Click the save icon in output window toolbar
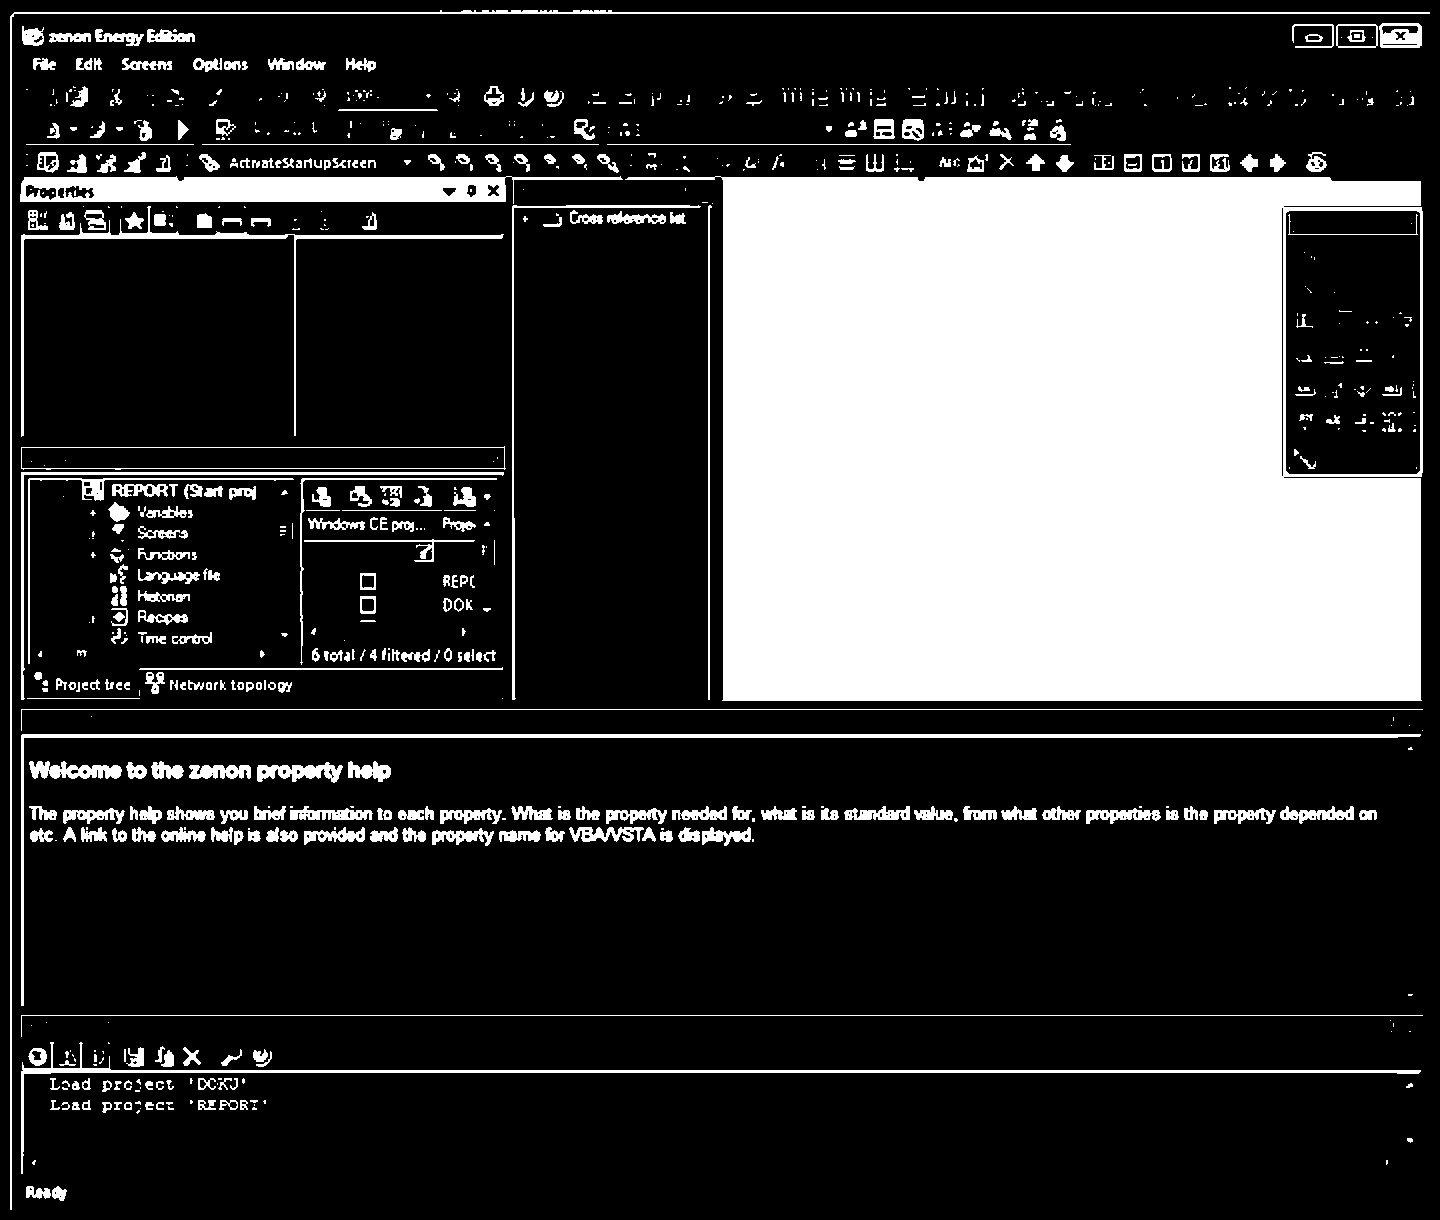1440x1220 pixels. click(134, 1056)
